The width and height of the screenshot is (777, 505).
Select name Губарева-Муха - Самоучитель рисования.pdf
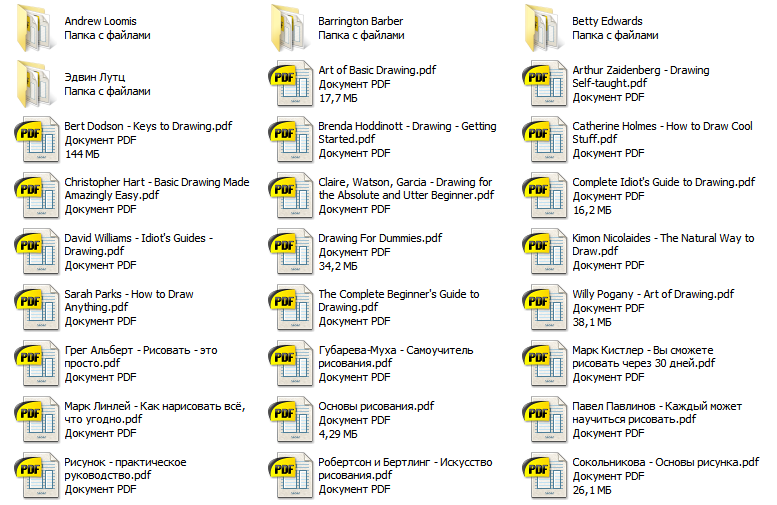[395, 357]
